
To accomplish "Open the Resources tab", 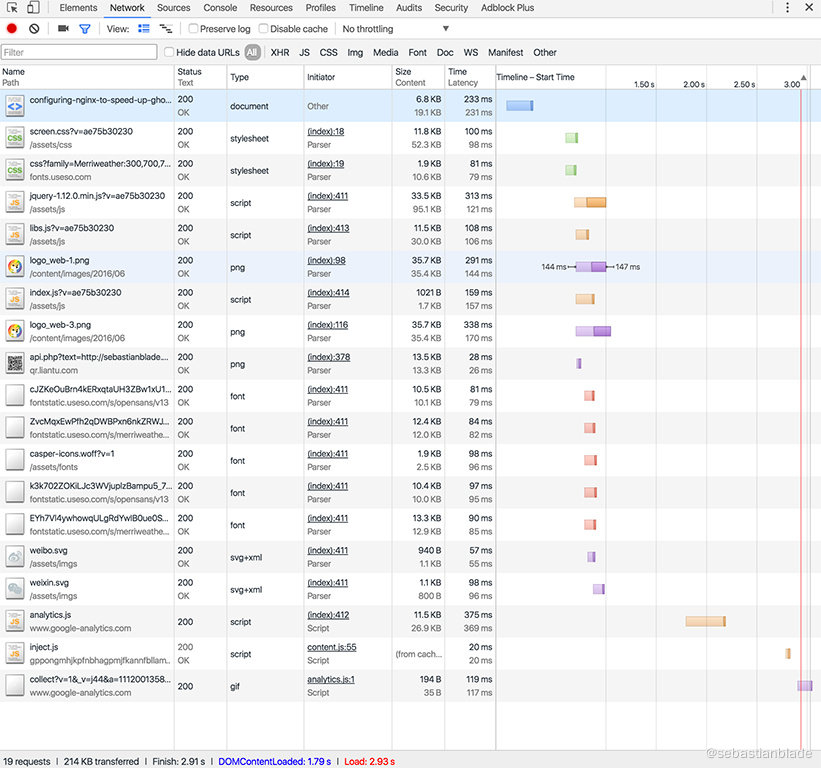I will click(x=271, y=8).
